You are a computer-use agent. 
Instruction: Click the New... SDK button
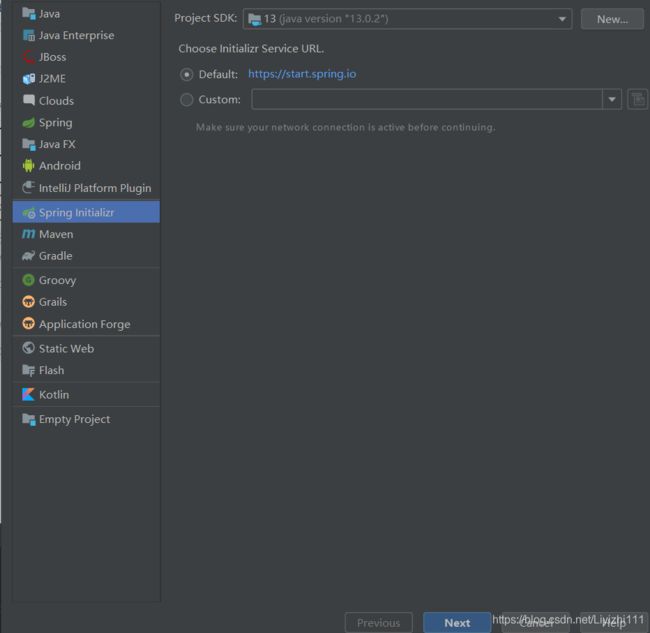[x=612, y=19]
